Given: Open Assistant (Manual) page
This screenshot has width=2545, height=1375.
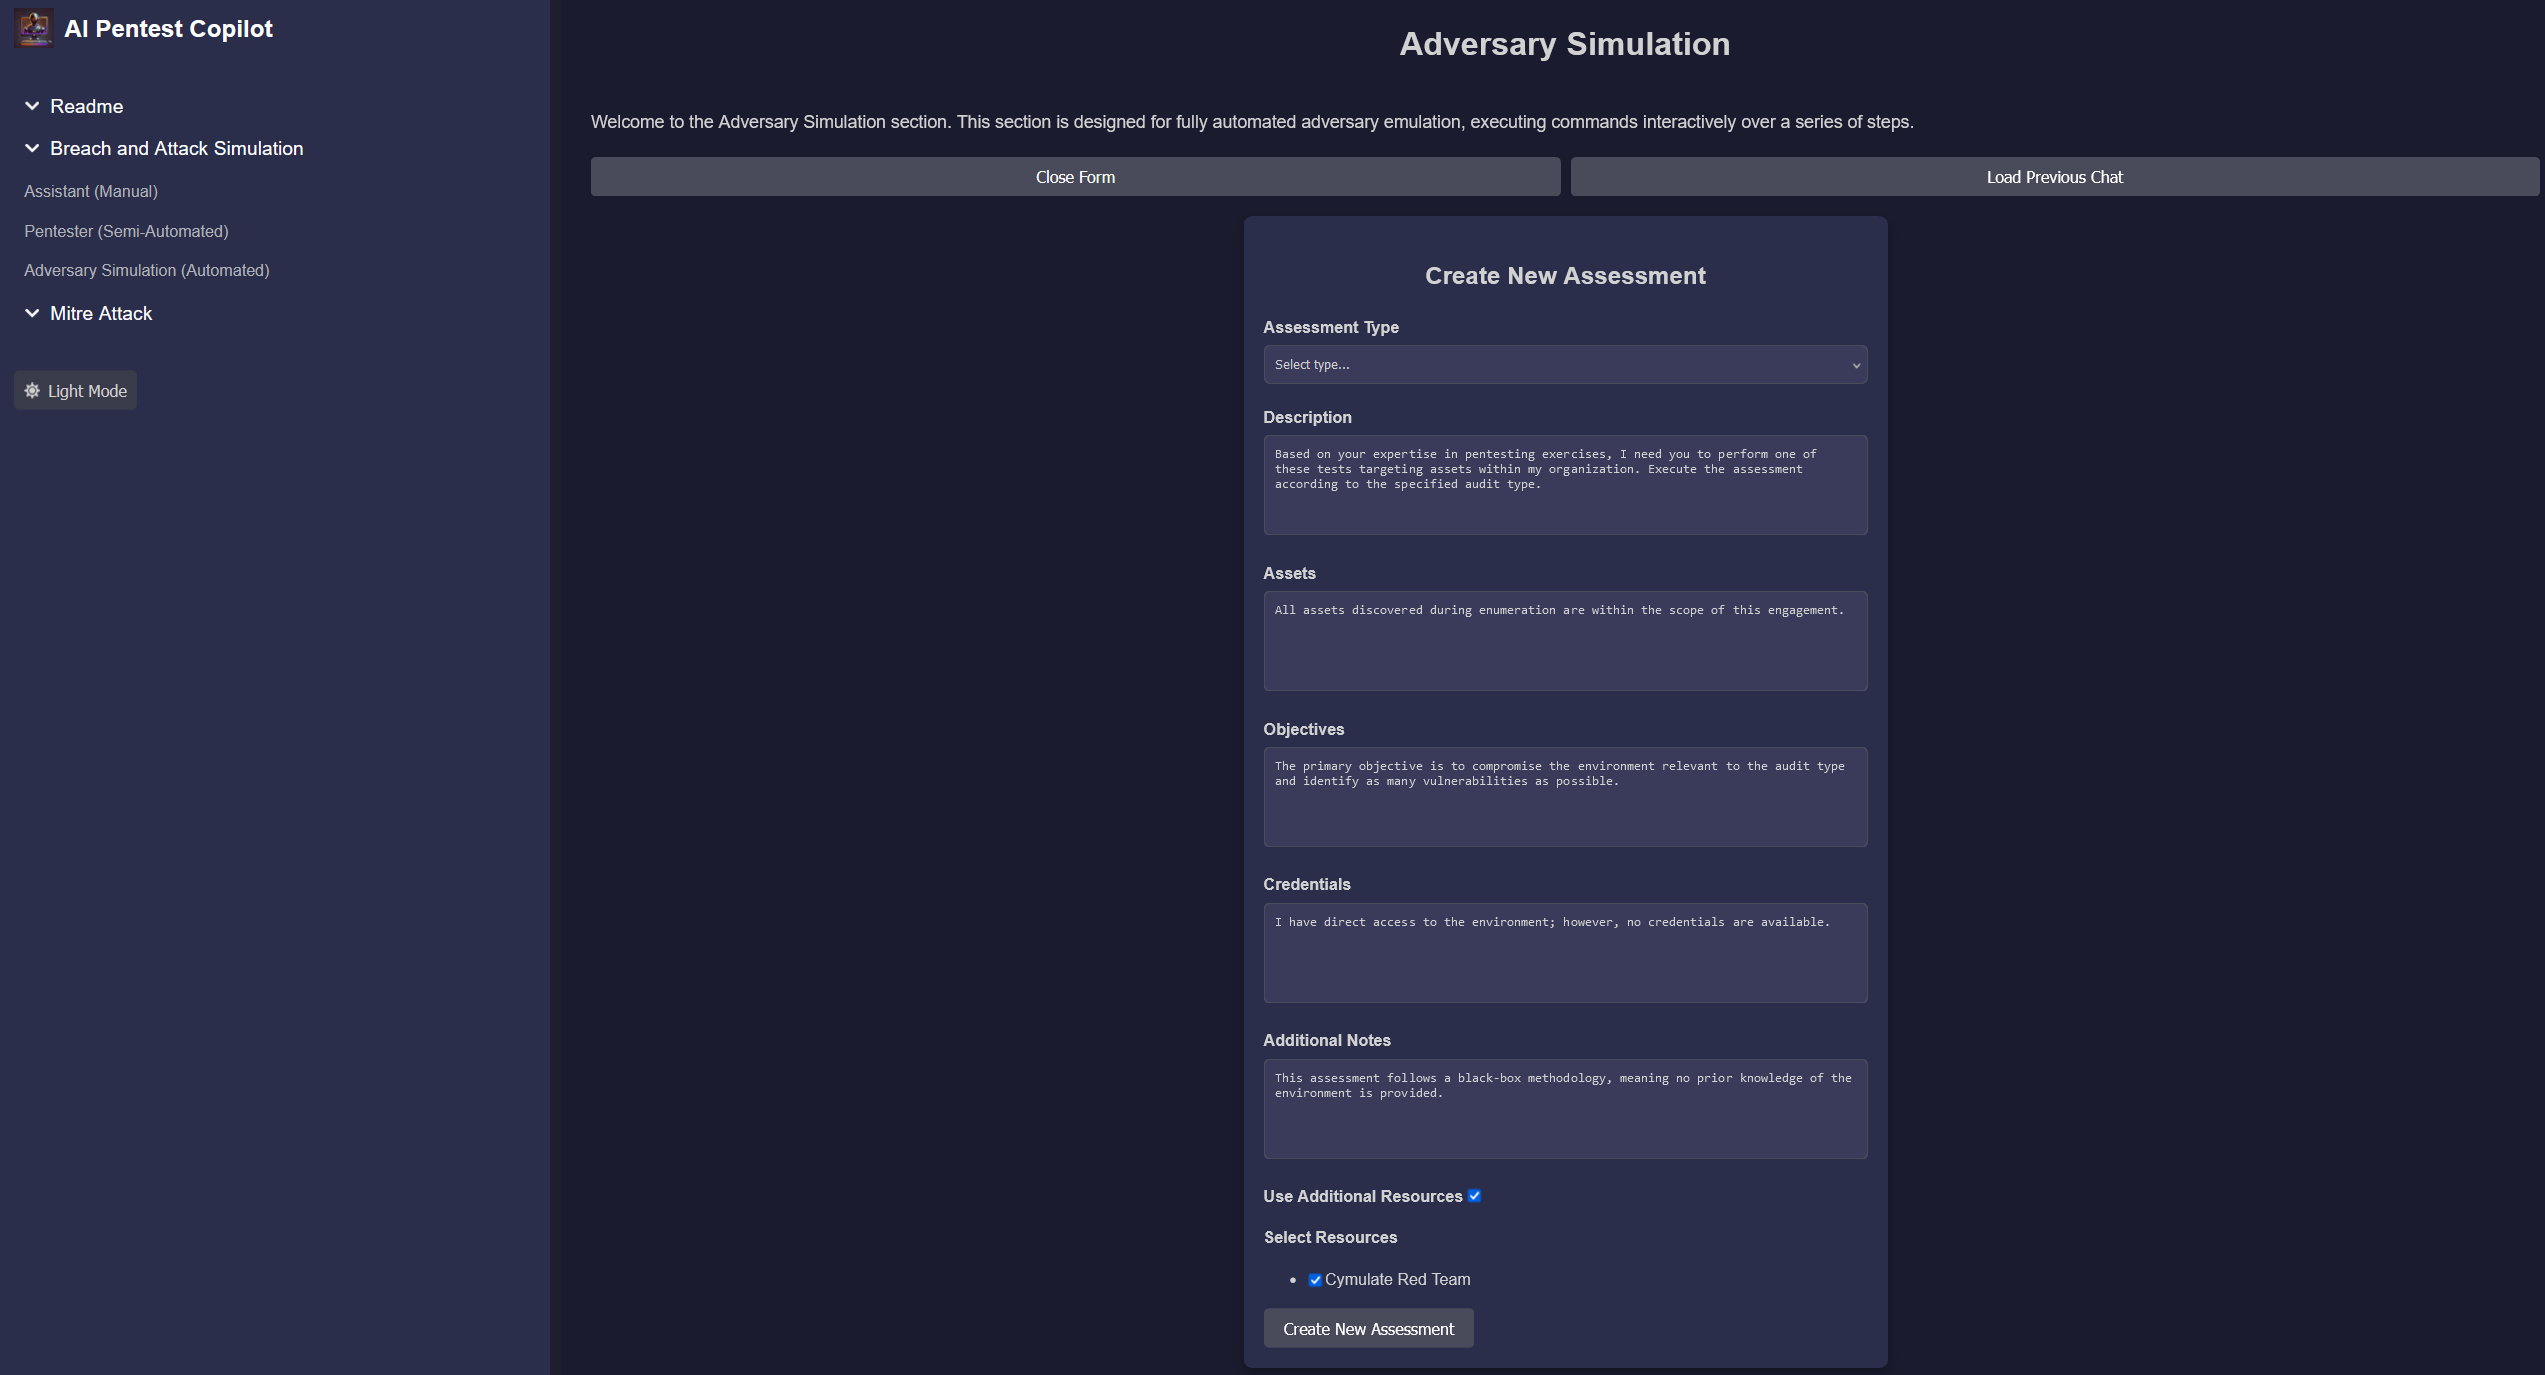Looking at the screenshot, I should 91,191.
